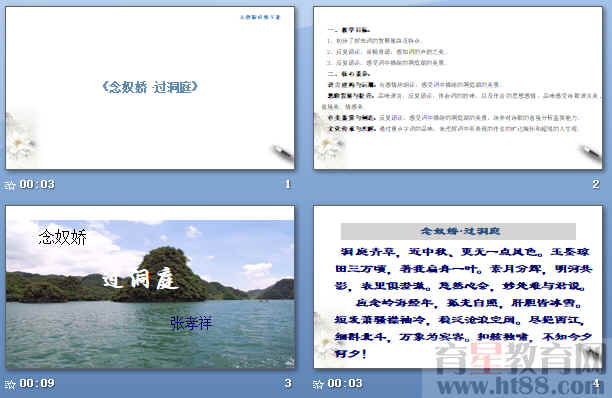The width and height of the screenshot is (612, 398).
Task: Click slide number 2 label
Action: tap(596, 184)
